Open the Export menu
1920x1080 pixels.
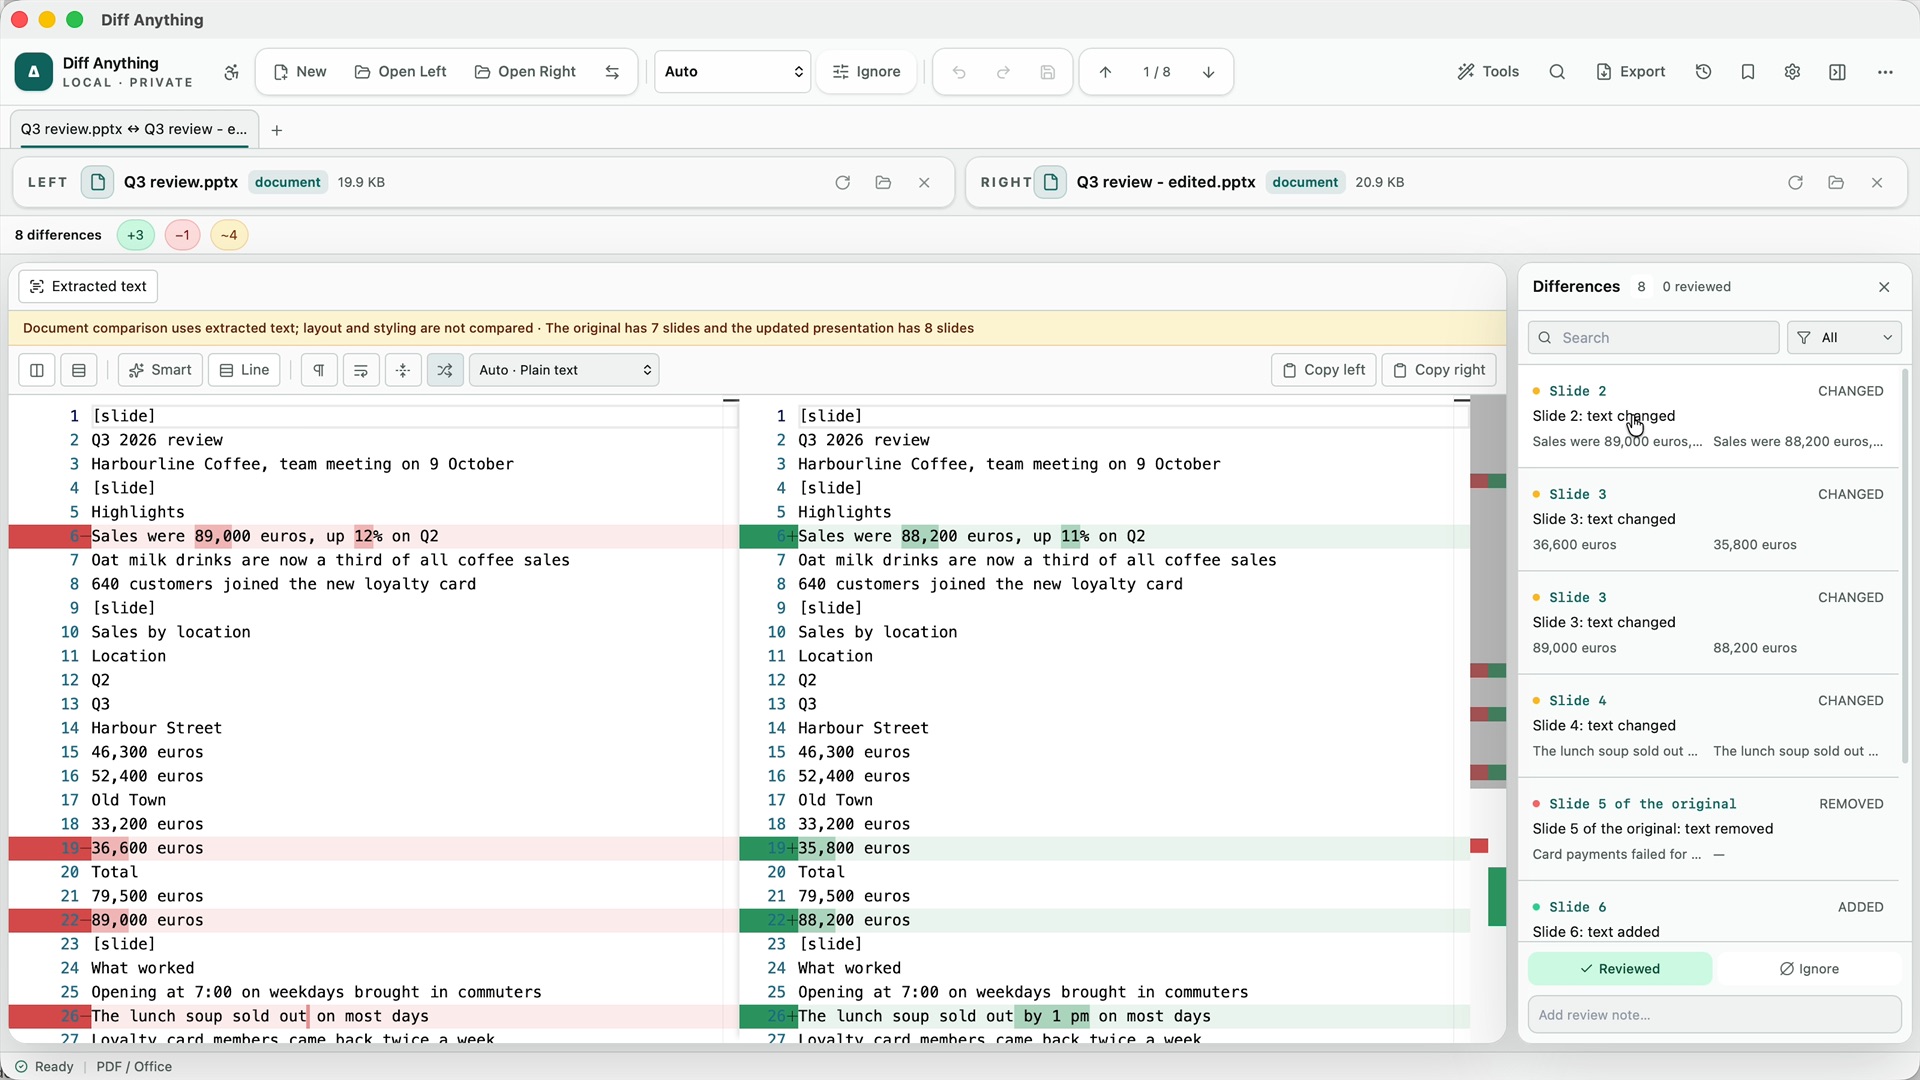[1630, 72]
